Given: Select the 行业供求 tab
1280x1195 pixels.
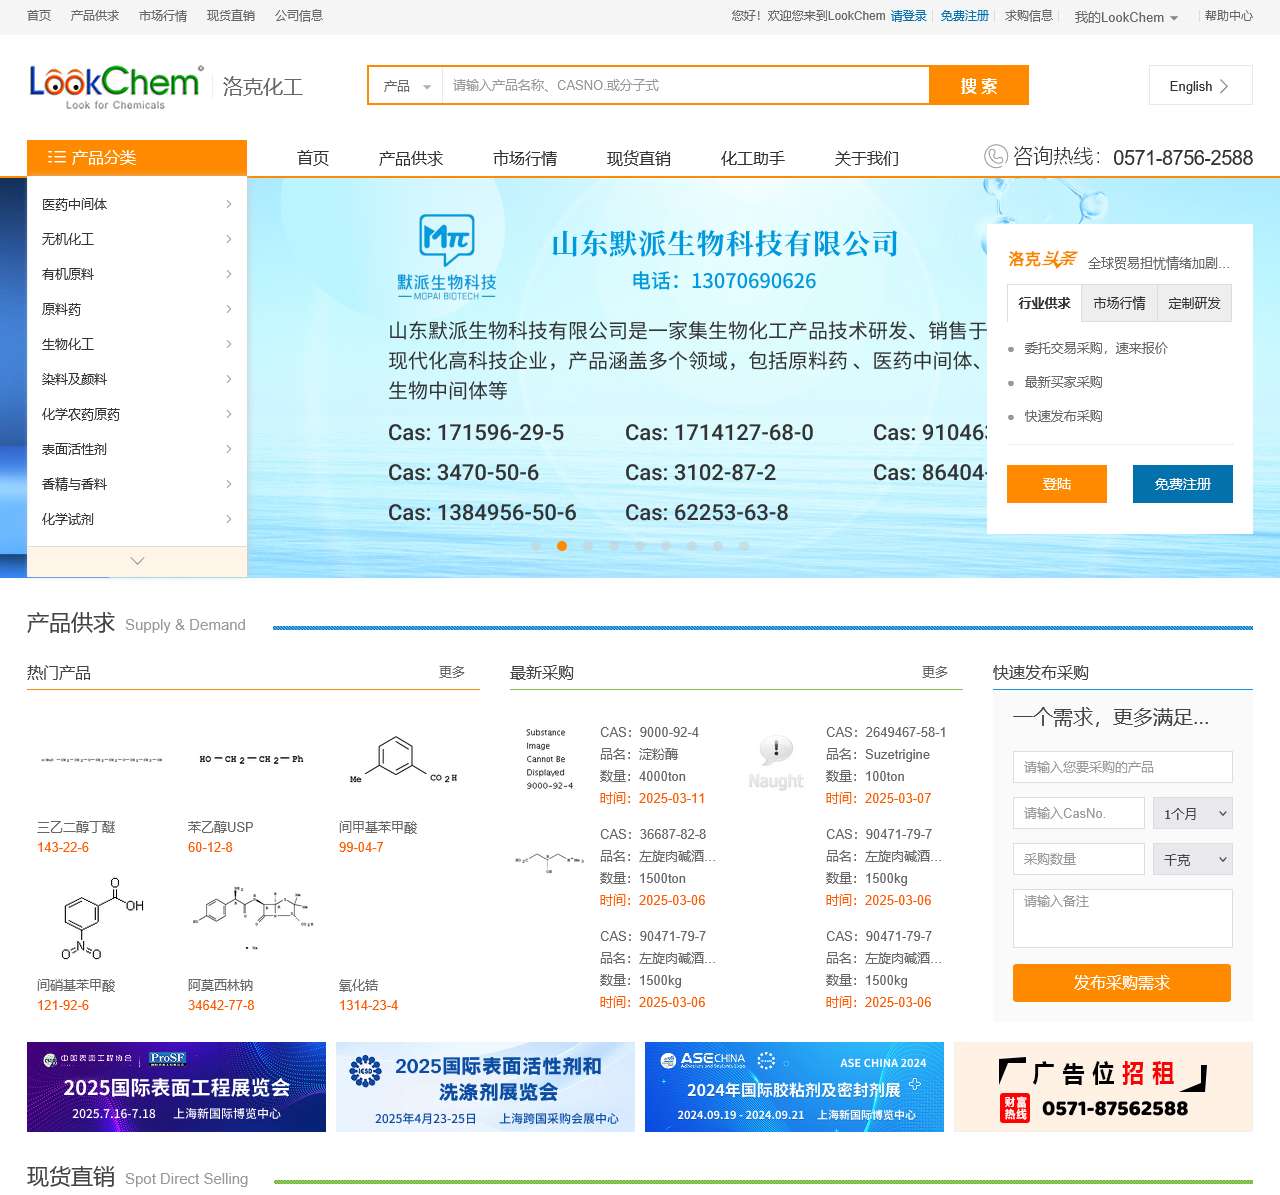Looking at the screenshot, I should 1044,303.
